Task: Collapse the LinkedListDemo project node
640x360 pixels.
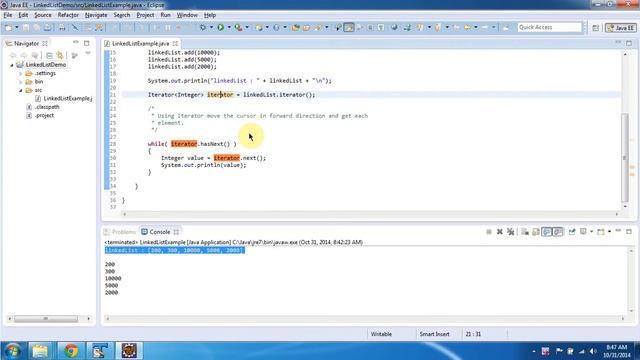Action: (x=12, y=65)
